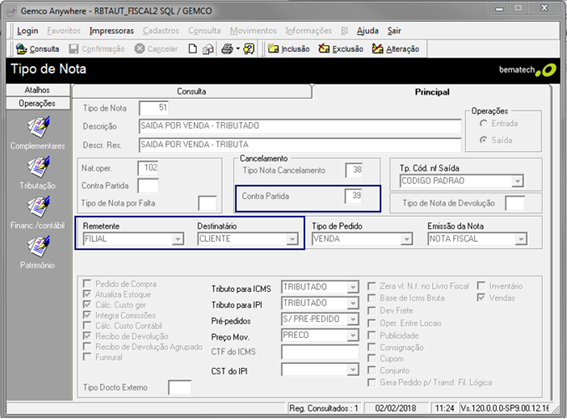
Task: Click the Sair menu item
Action: tap(394, 31)
